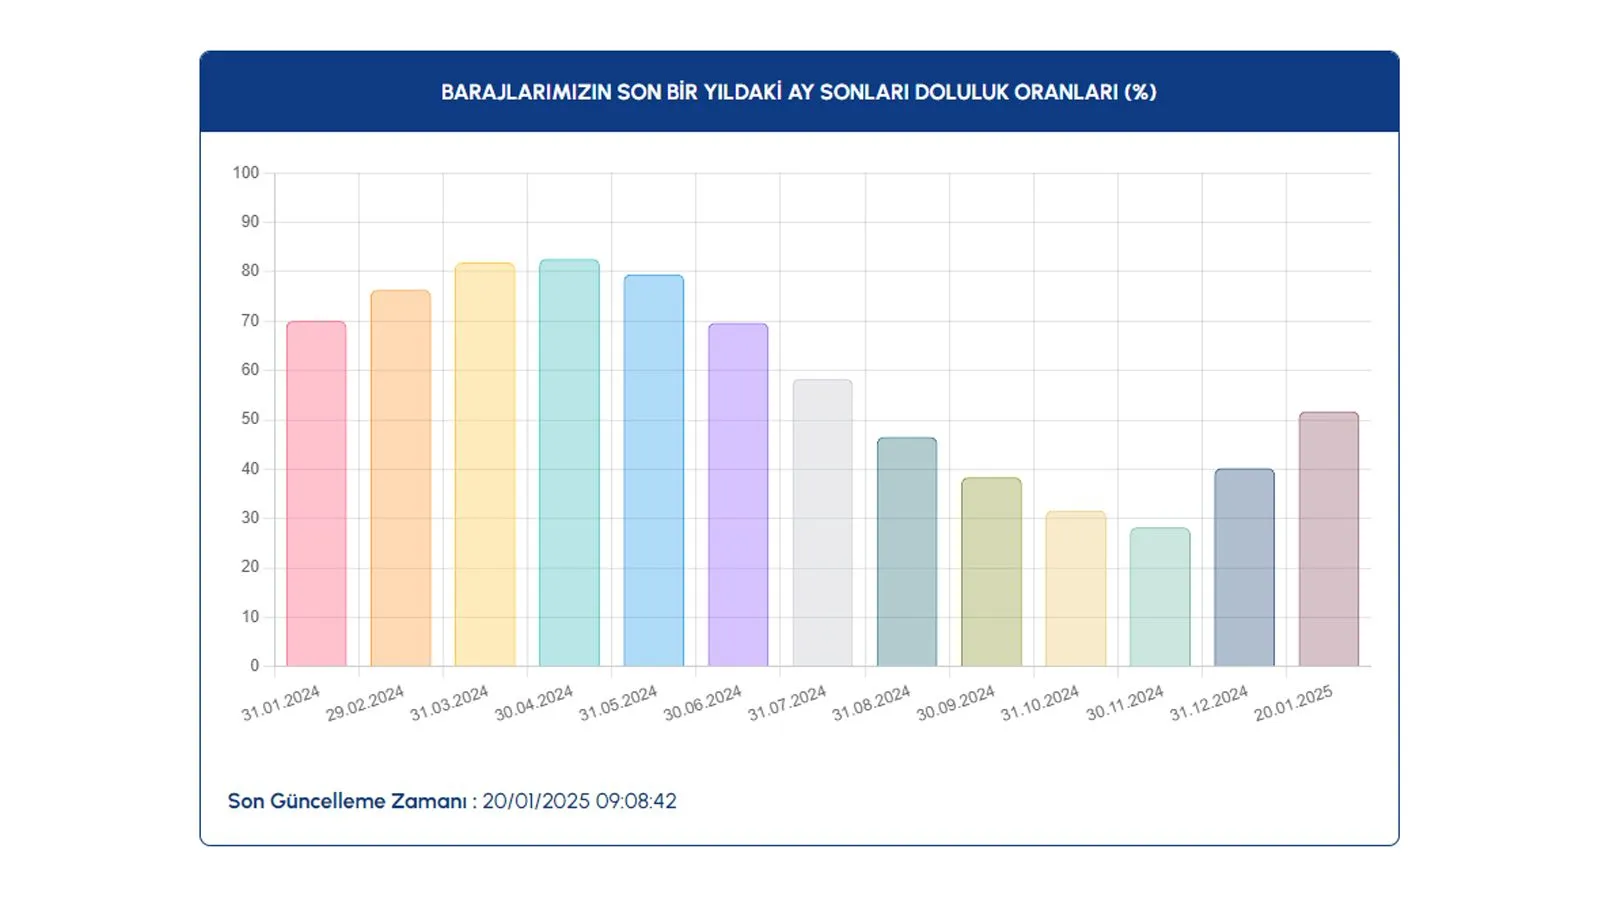
Task: Click the y-axis value 80
Action: click(250, 271)
